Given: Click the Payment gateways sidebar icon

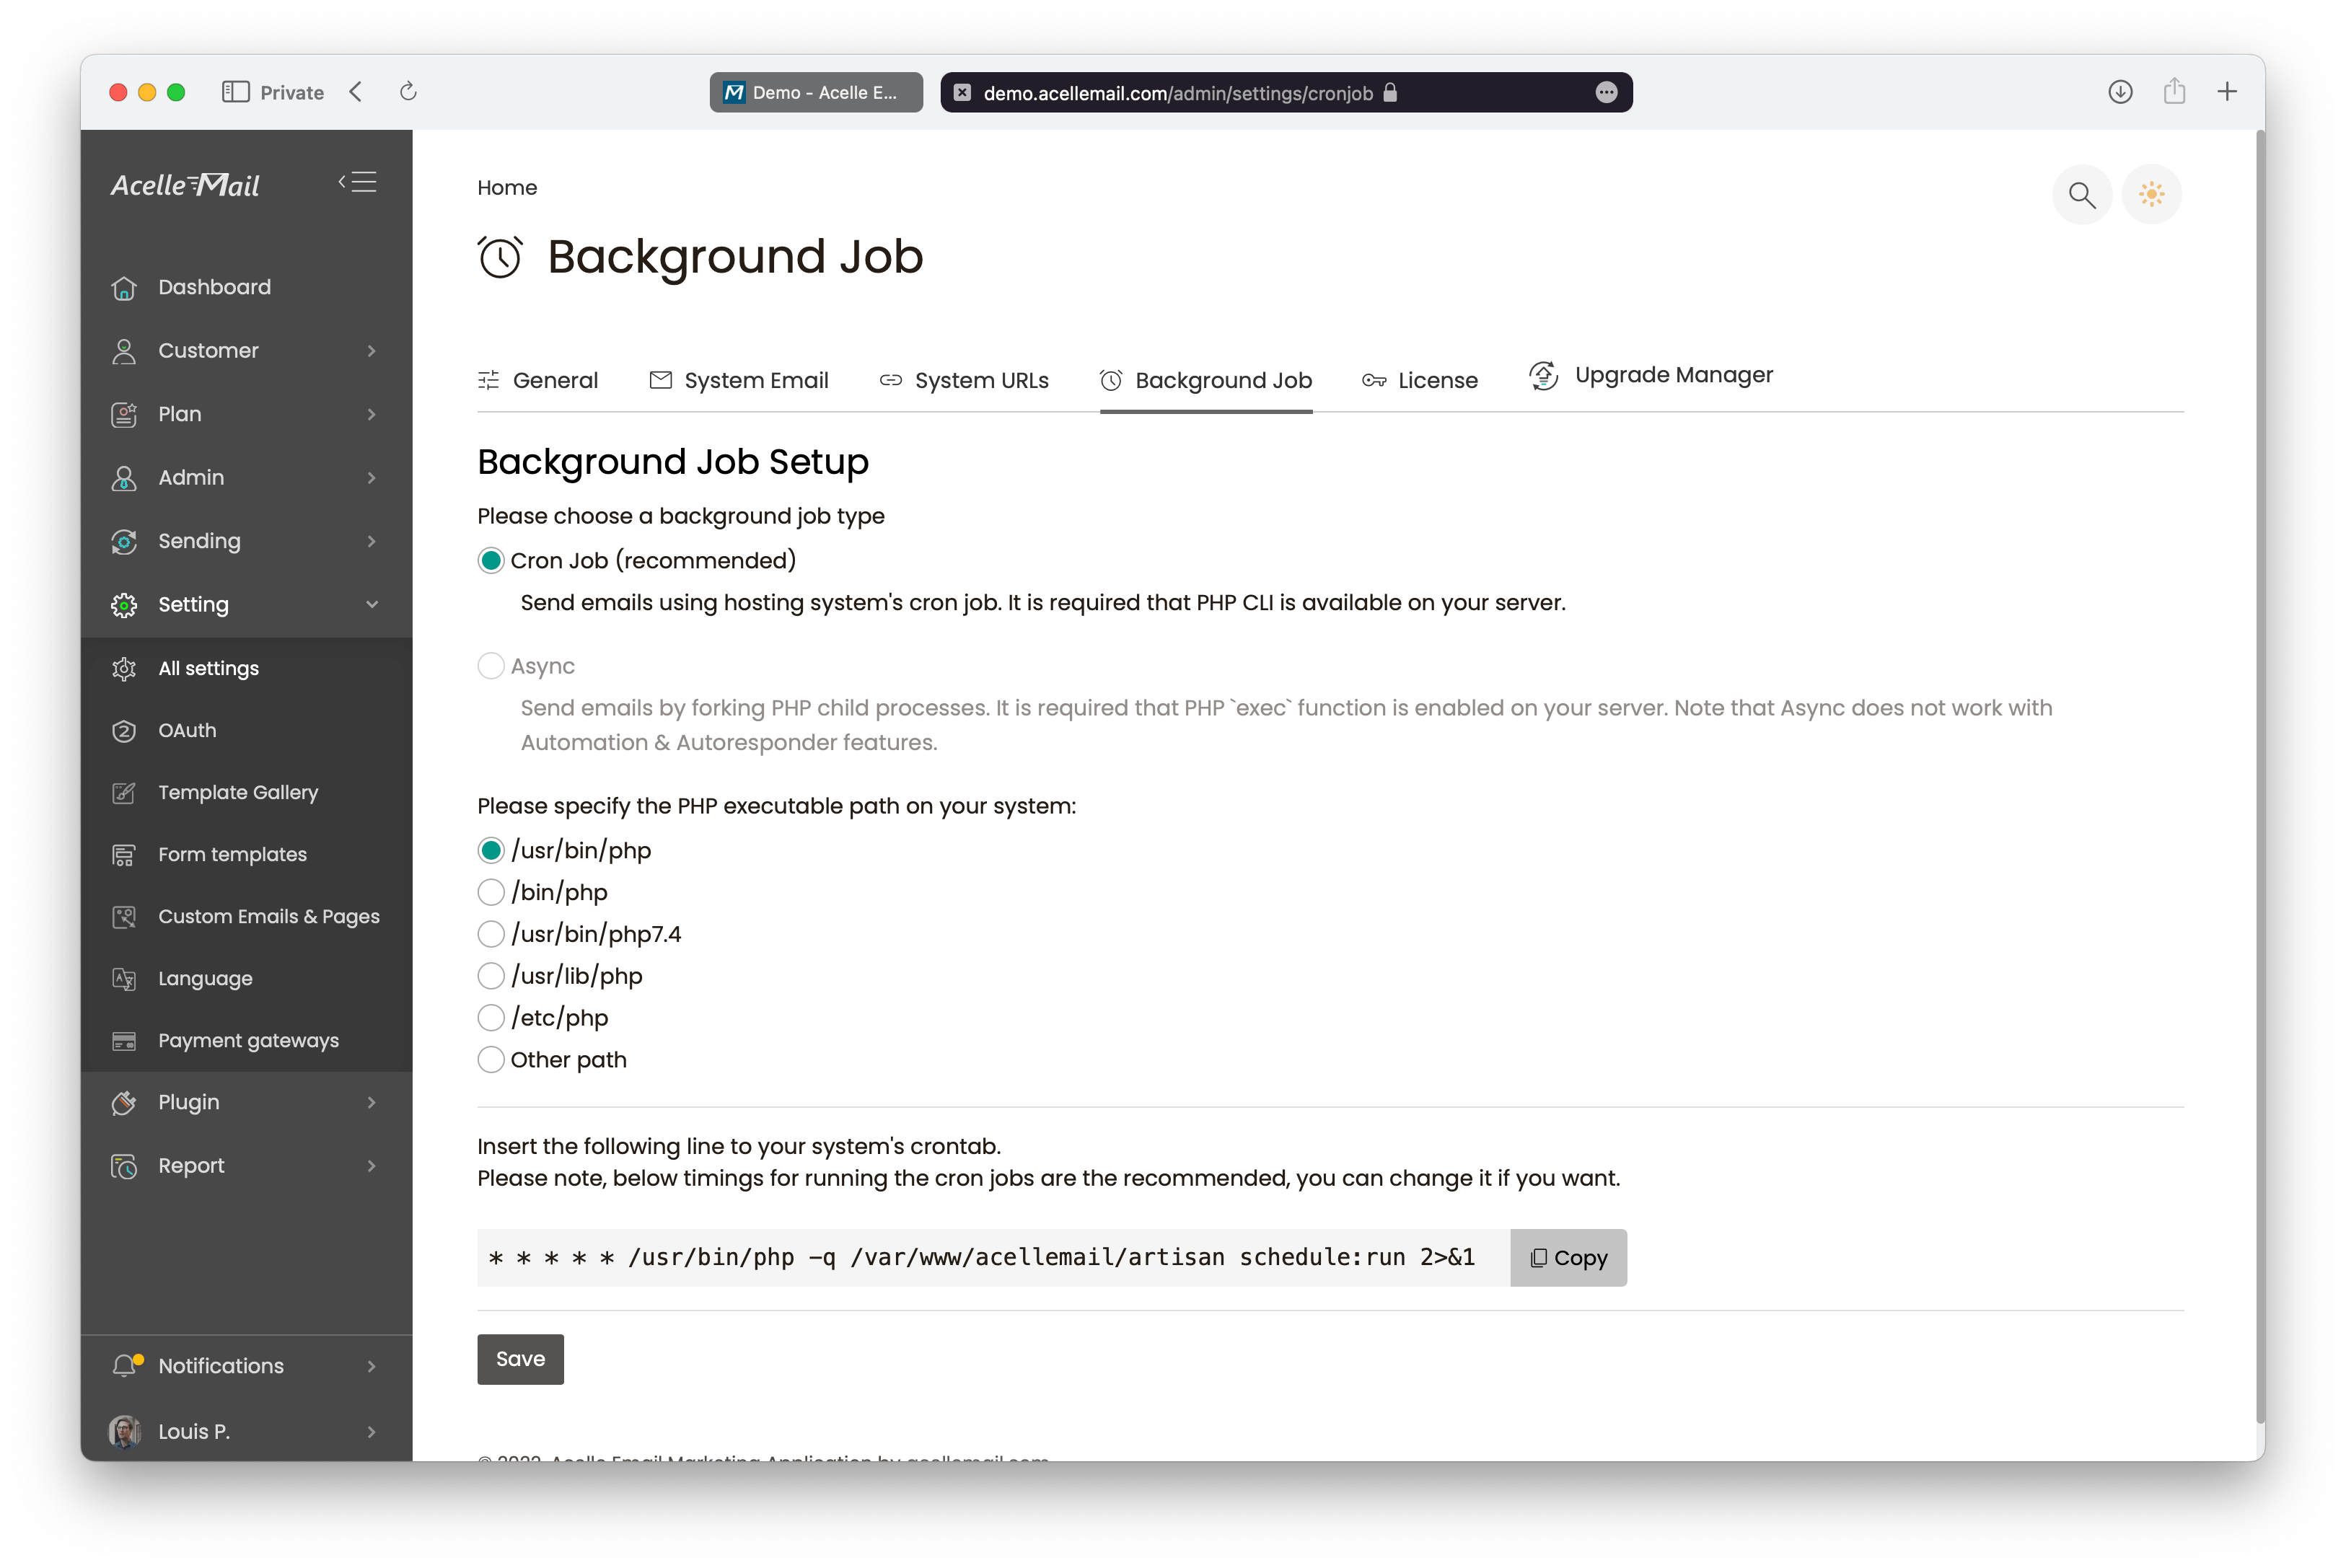Looking at the screenshot, I should 124,1039.
